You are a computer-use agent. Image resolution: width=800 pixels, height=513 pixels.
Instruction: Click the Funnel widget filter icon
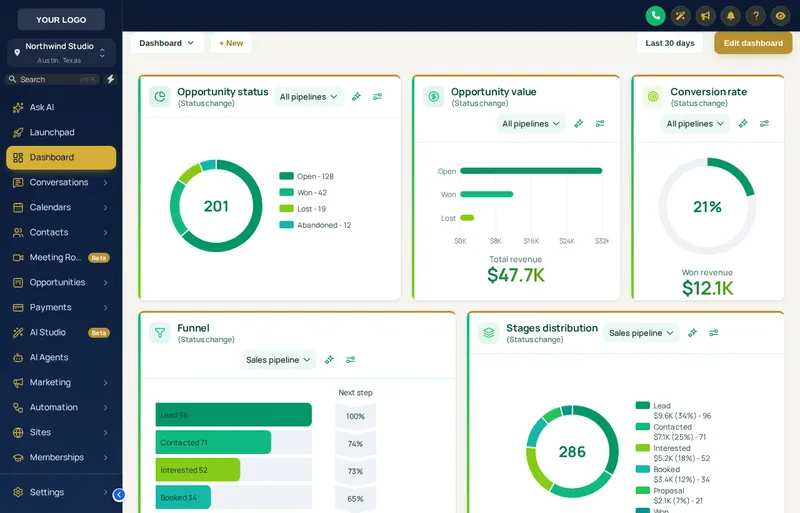[x=160, y=333]
